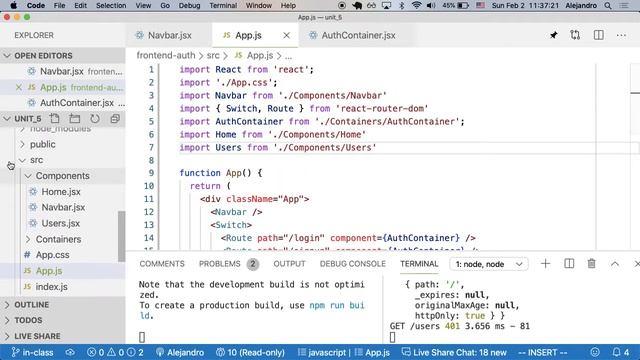Click the New File icon in UNIT_5 header
This screenshot has width=640, height=360.
pyautogui.click(x=54, y=119)
